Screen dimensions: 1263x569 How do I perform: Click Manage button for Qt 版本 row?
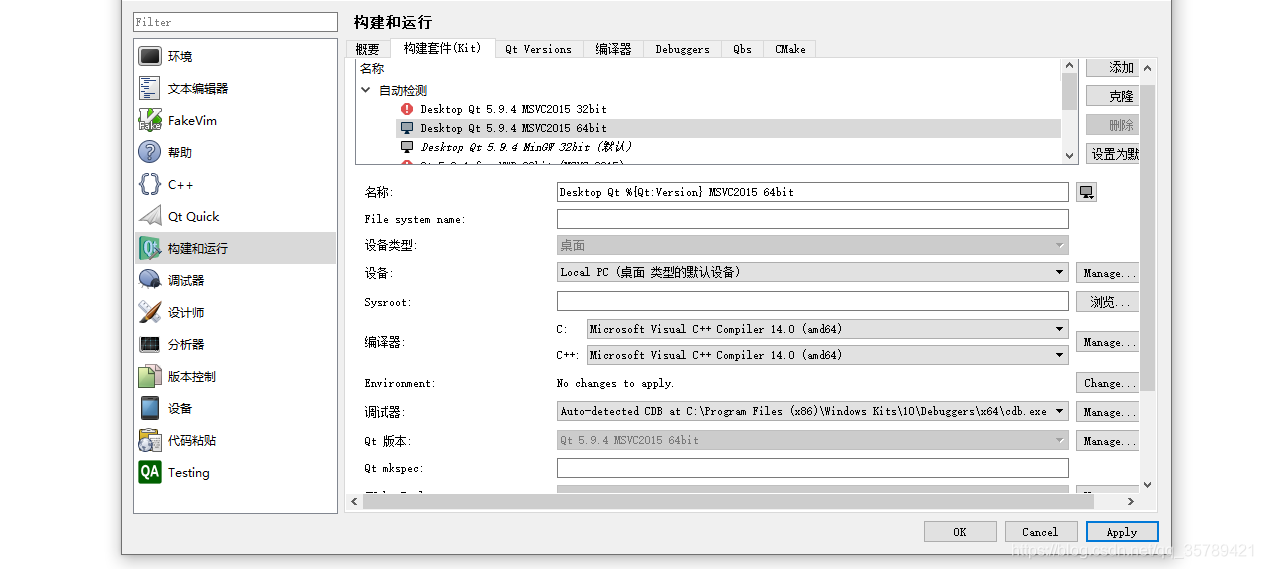(x=1108, y=441)
